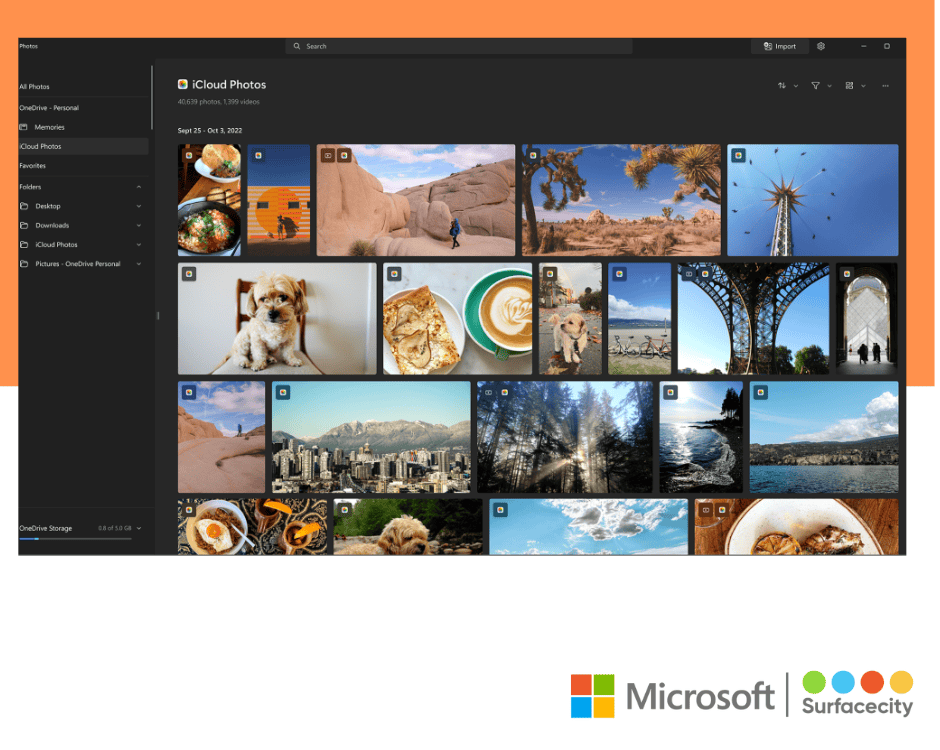Viewport: 940px width, 750px height.
Task: Open Favorites in the sidebar
Action: 33,166
